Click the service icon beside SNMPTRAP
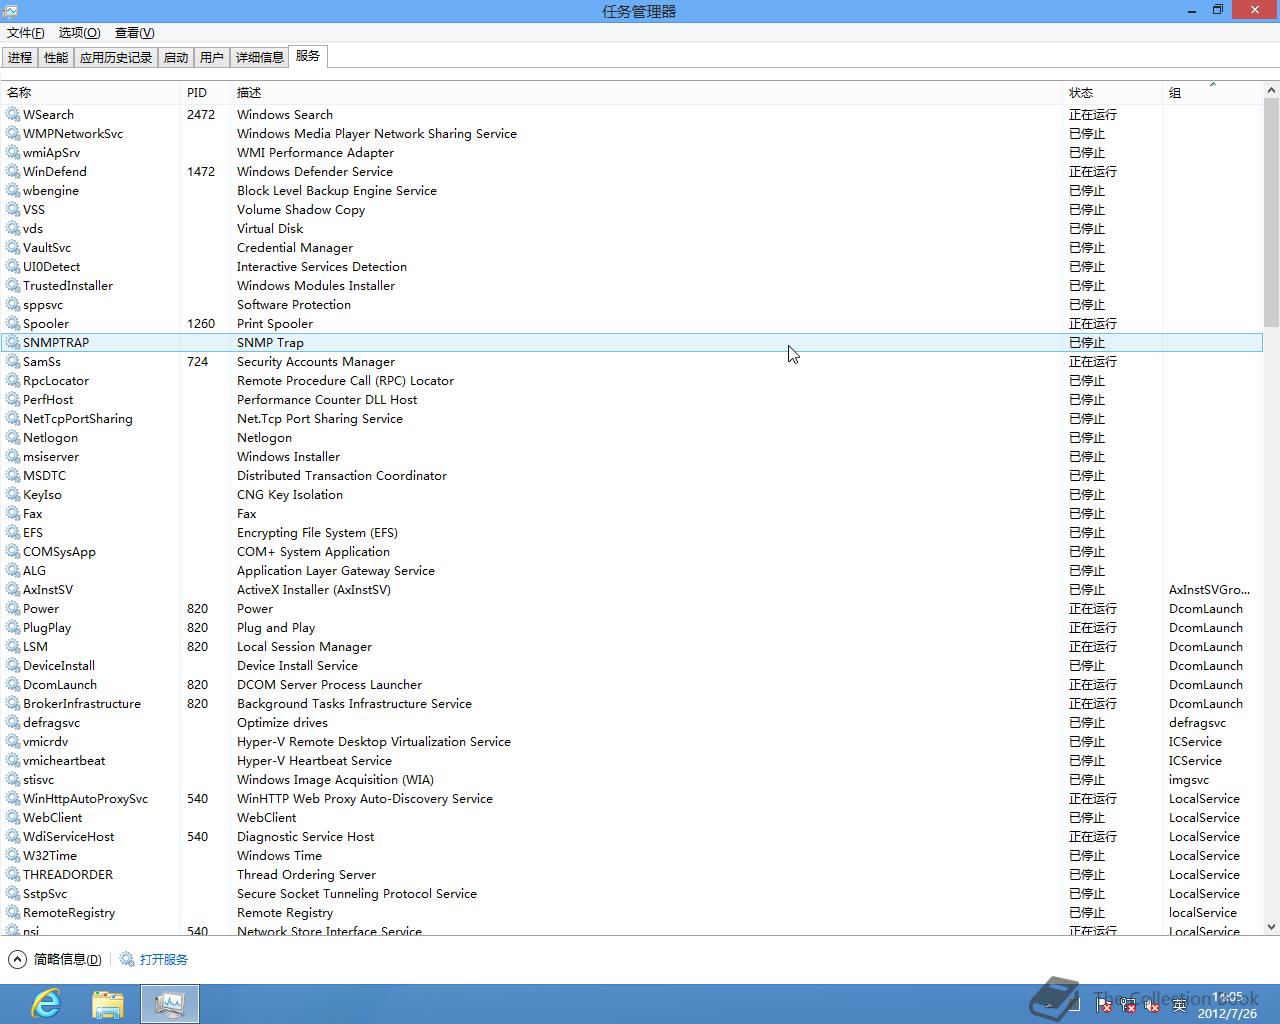1280x1024 pixels. pos(13,342)
